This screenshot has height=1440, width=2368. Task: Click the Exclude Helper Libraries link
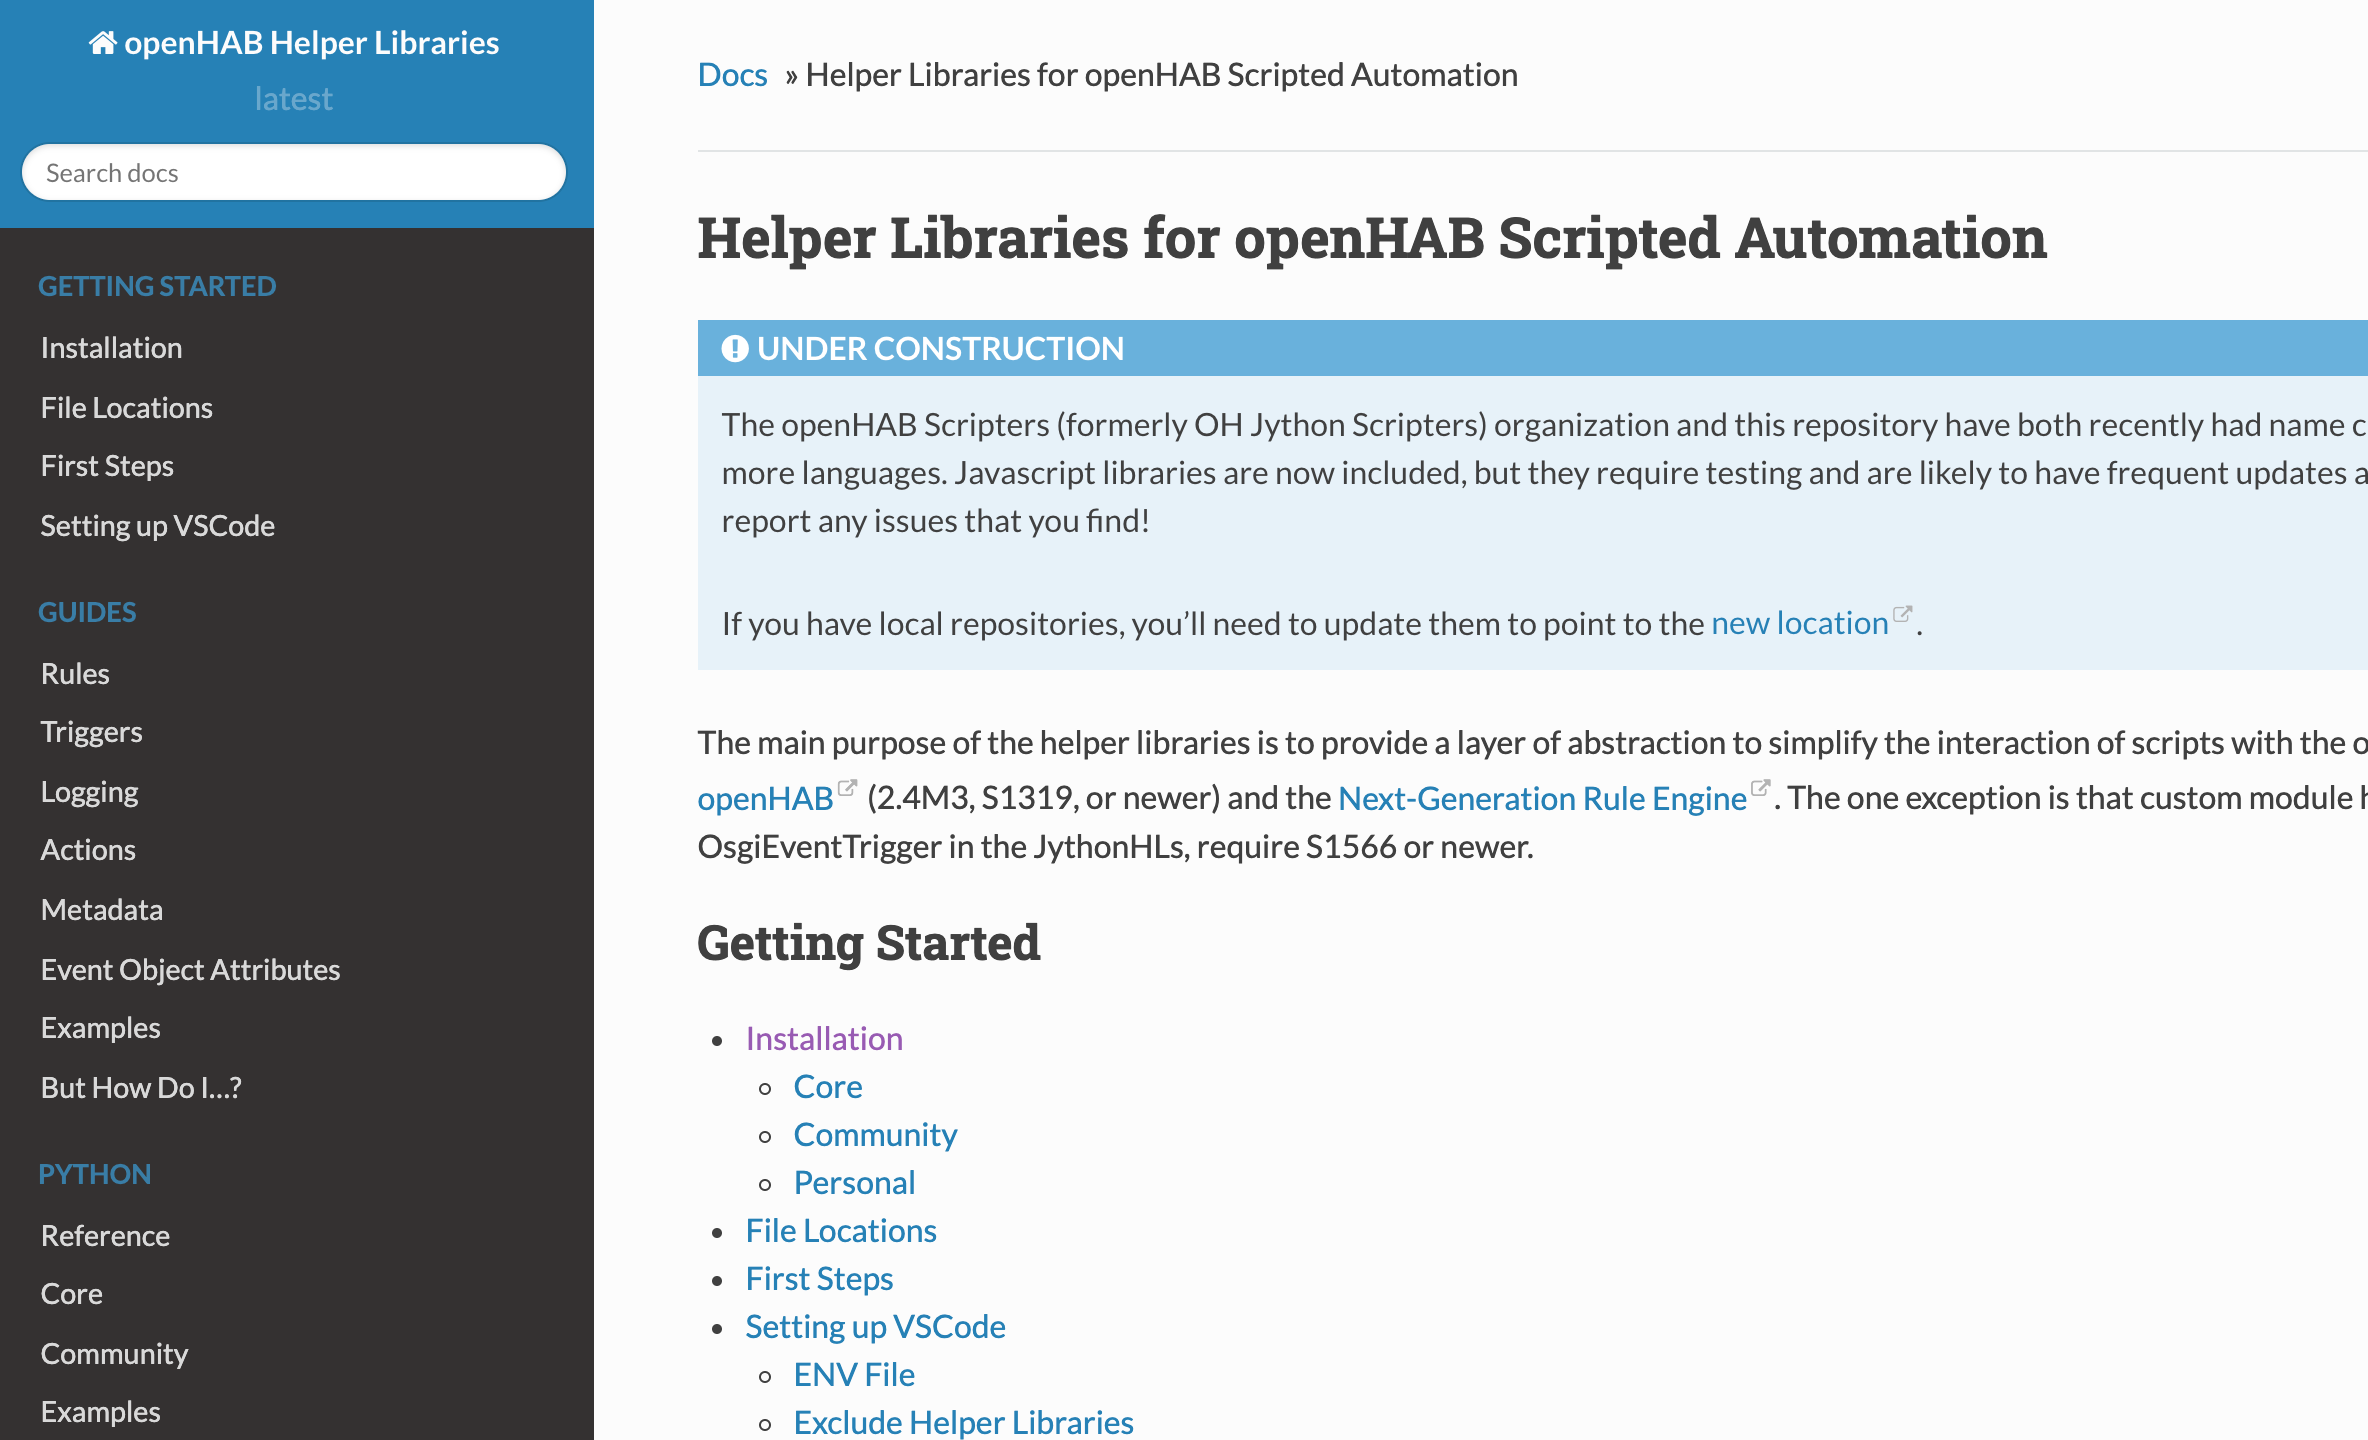[x=962, y=1421]
